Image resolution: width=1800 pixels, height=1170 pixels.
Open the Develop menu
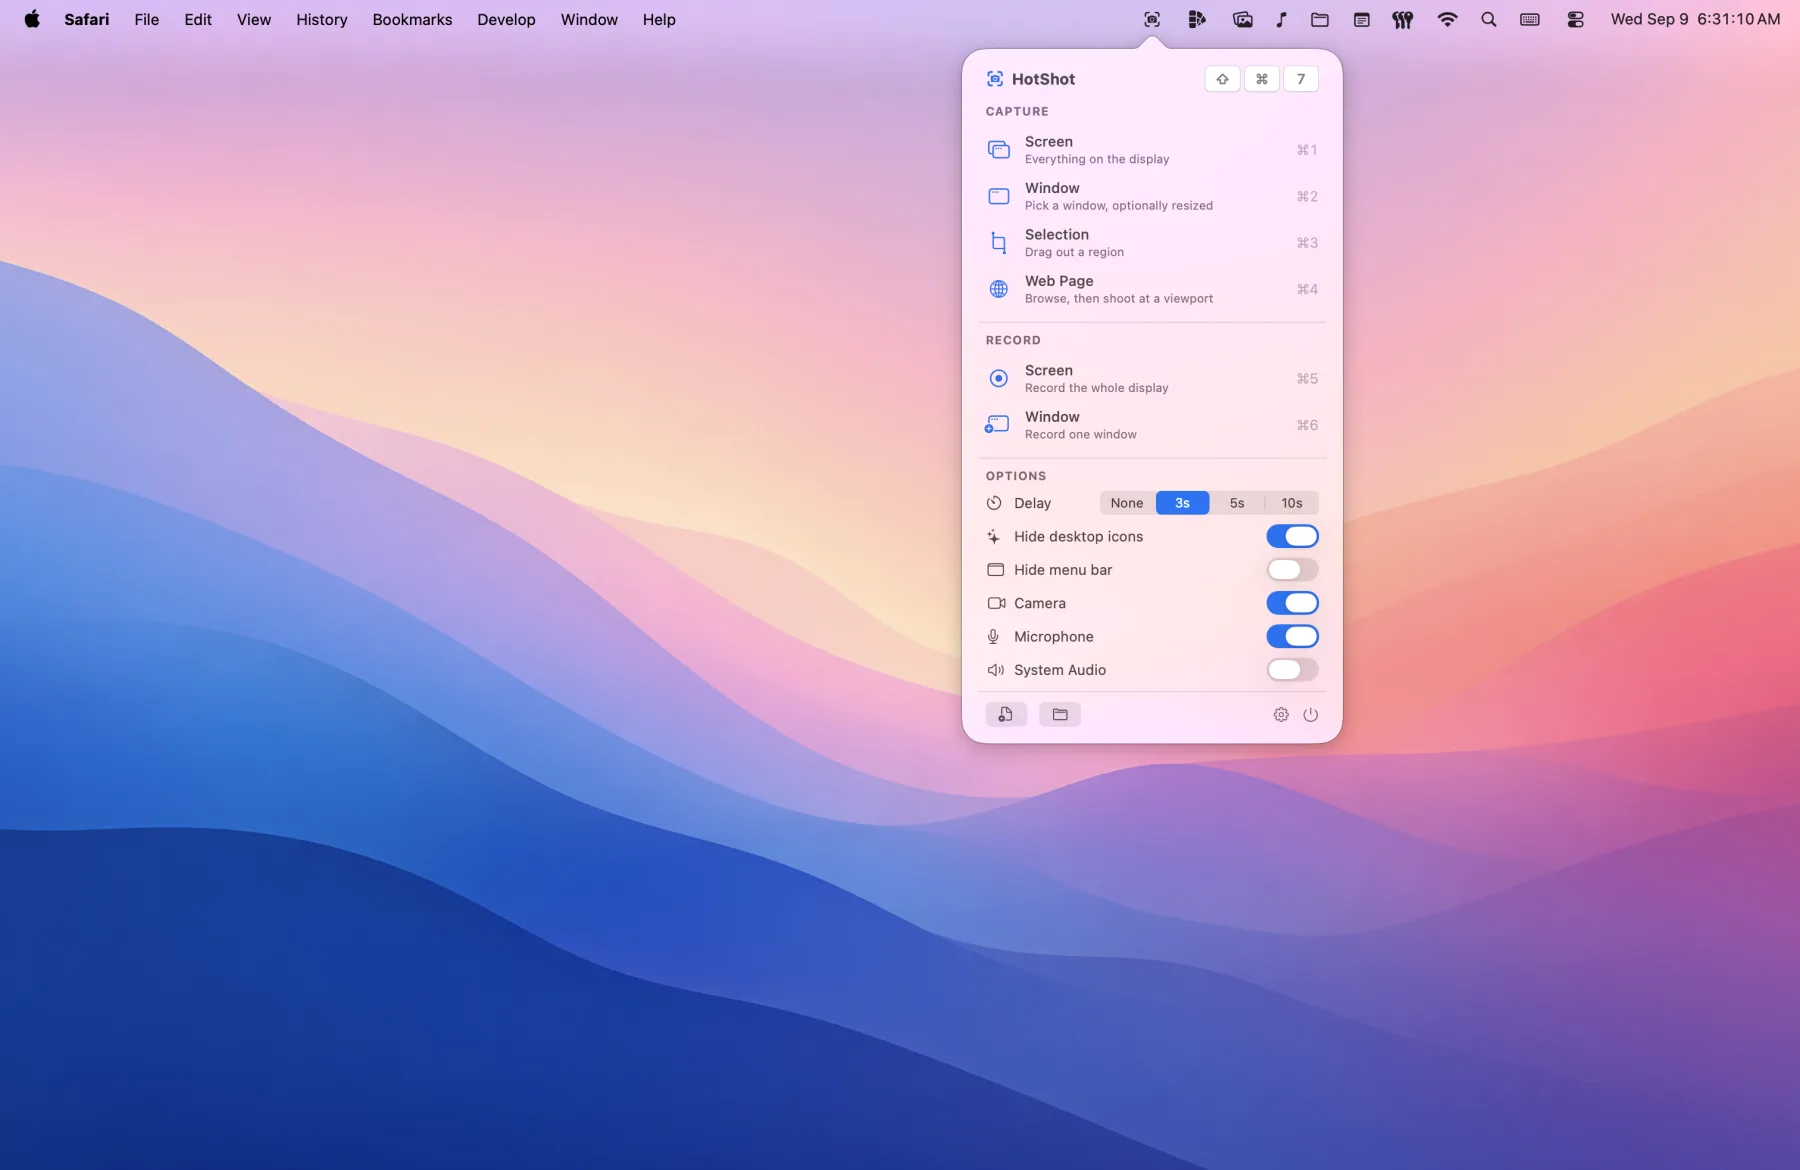[x=506, y=19]
